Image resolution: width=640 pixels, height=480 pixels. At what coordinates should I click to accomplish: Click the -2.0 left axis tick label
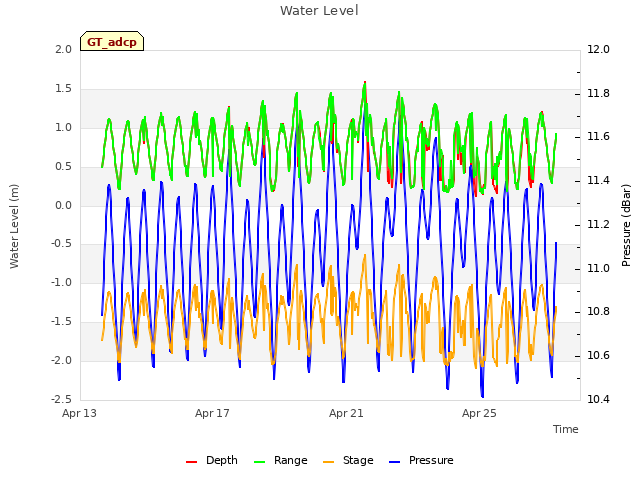pyautogui.click(x=61, y=360)
